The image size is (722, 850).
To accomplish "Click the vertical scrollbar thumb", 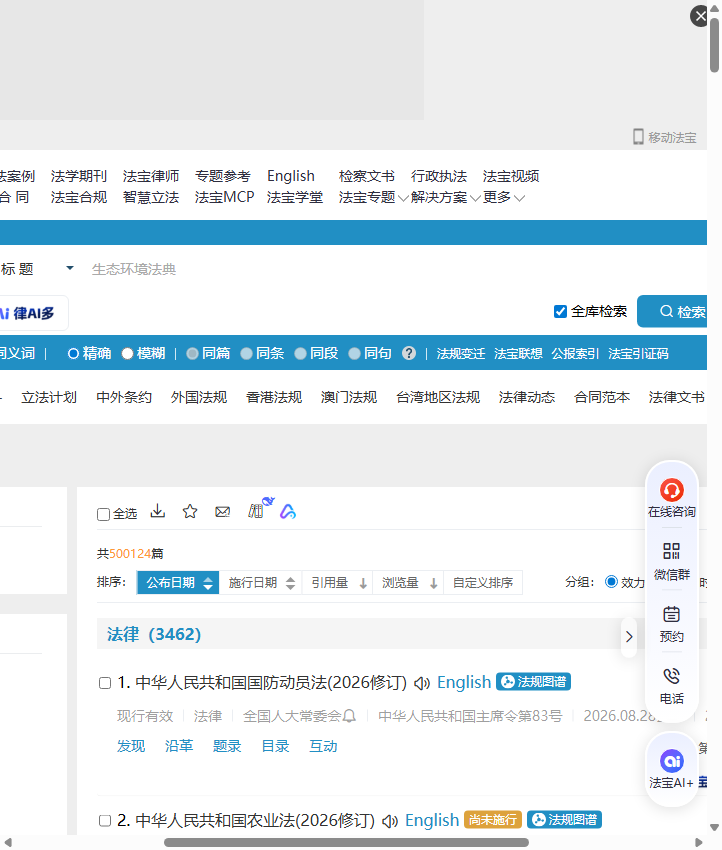I will 714,46.
